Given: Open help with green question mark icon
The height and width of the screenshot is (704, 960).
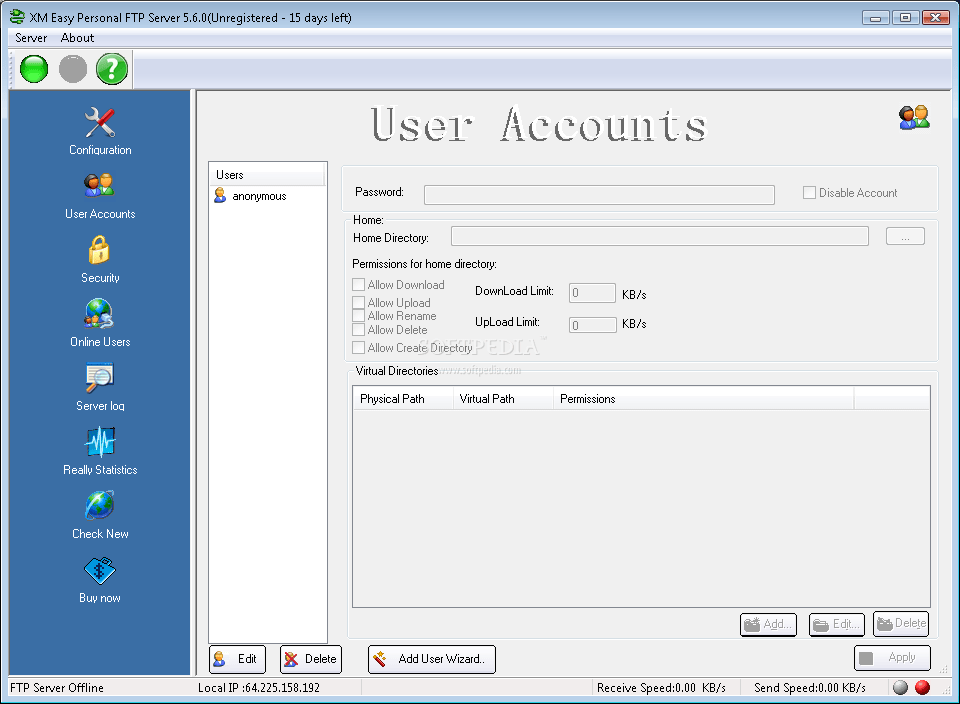Looking at the screenshot, I should point(112,69).
